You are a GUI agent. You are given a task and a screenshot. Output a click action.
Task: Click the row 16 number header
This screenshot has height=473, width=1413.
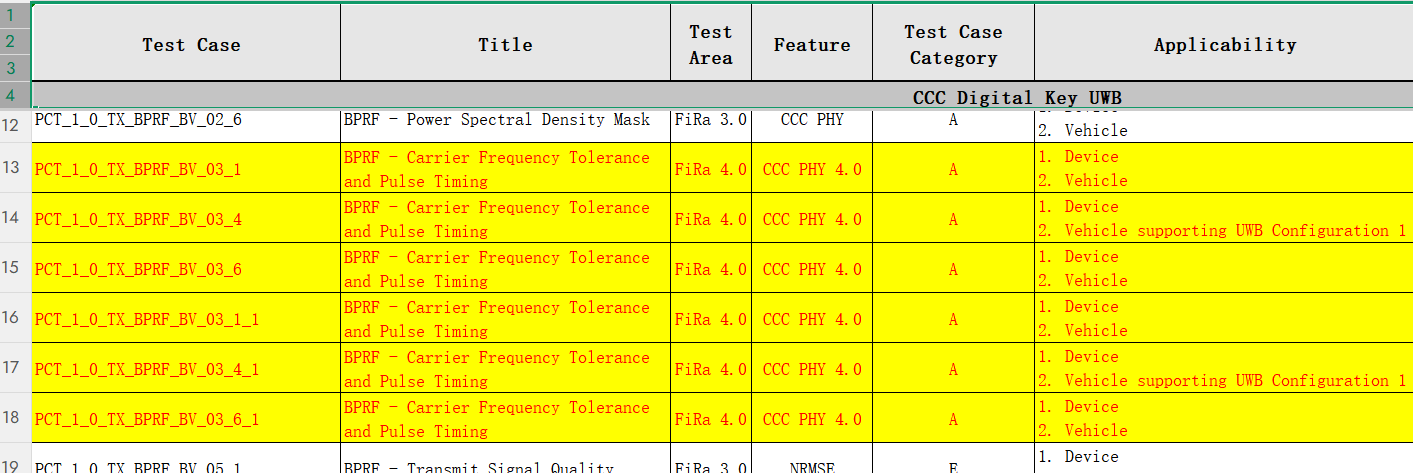click(x=14, y=318)
